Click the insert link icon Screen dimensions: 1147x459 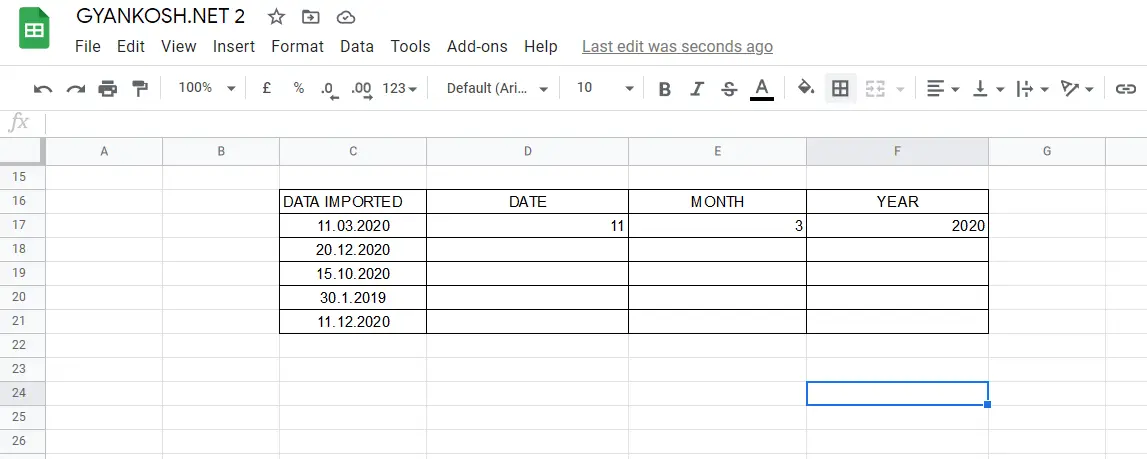[x=1124, y=89]
